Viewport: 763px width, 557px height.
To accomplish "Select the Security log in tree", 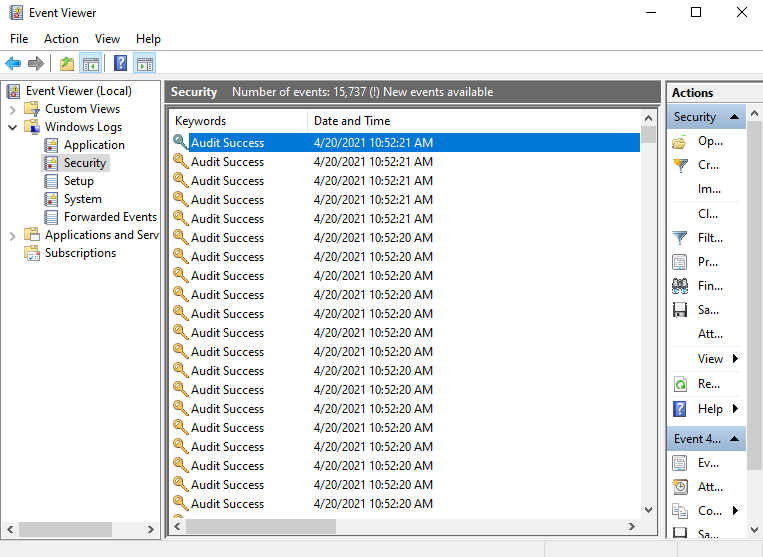I will click(85, 163).
